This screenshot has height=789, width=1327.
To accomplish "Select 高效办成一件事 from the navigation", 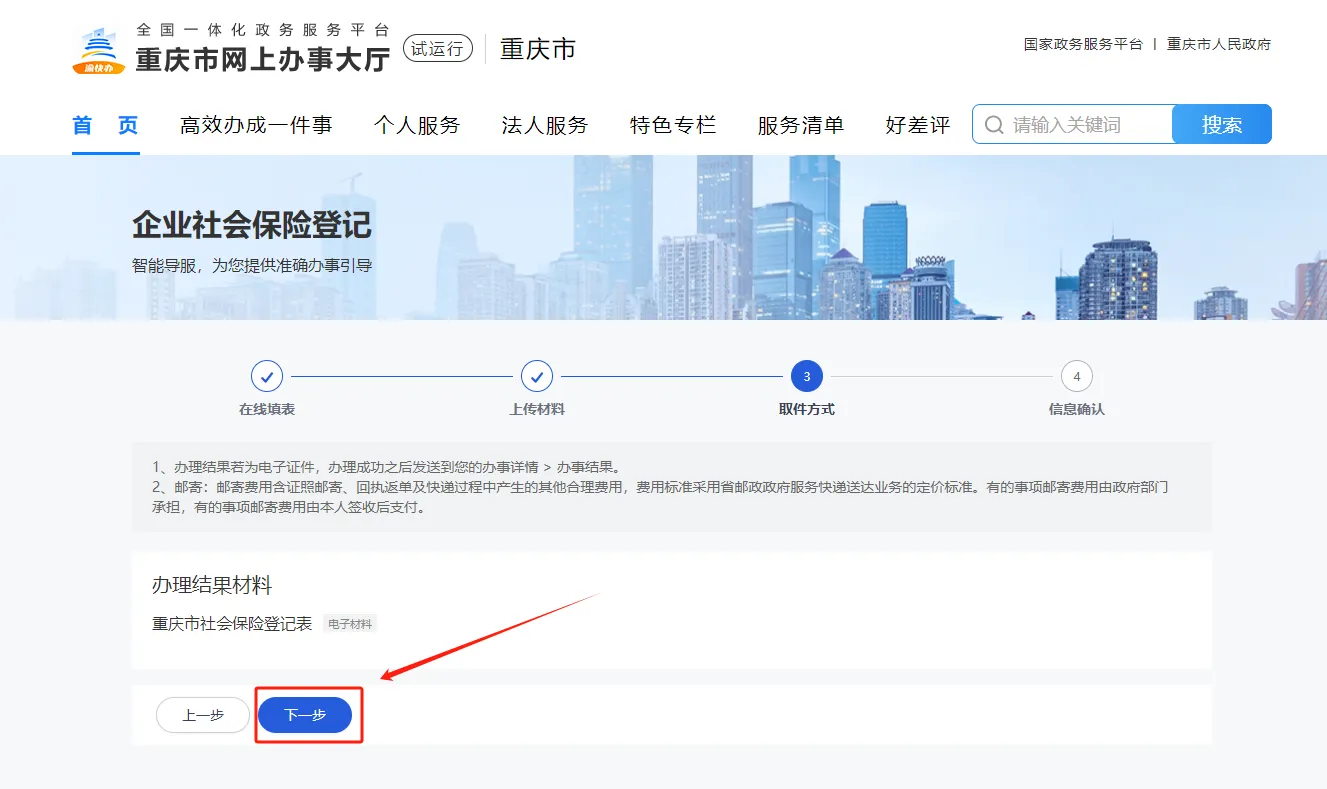I will 256,124.
